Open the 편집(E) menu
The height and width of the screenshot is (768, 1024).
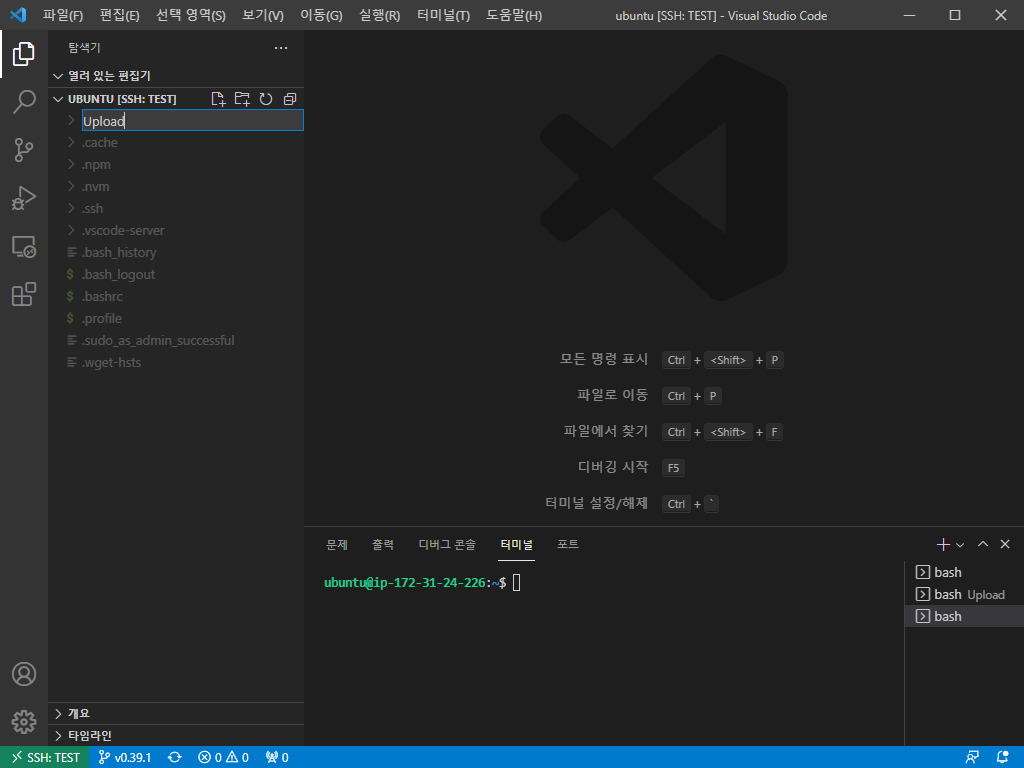[120, 15]
